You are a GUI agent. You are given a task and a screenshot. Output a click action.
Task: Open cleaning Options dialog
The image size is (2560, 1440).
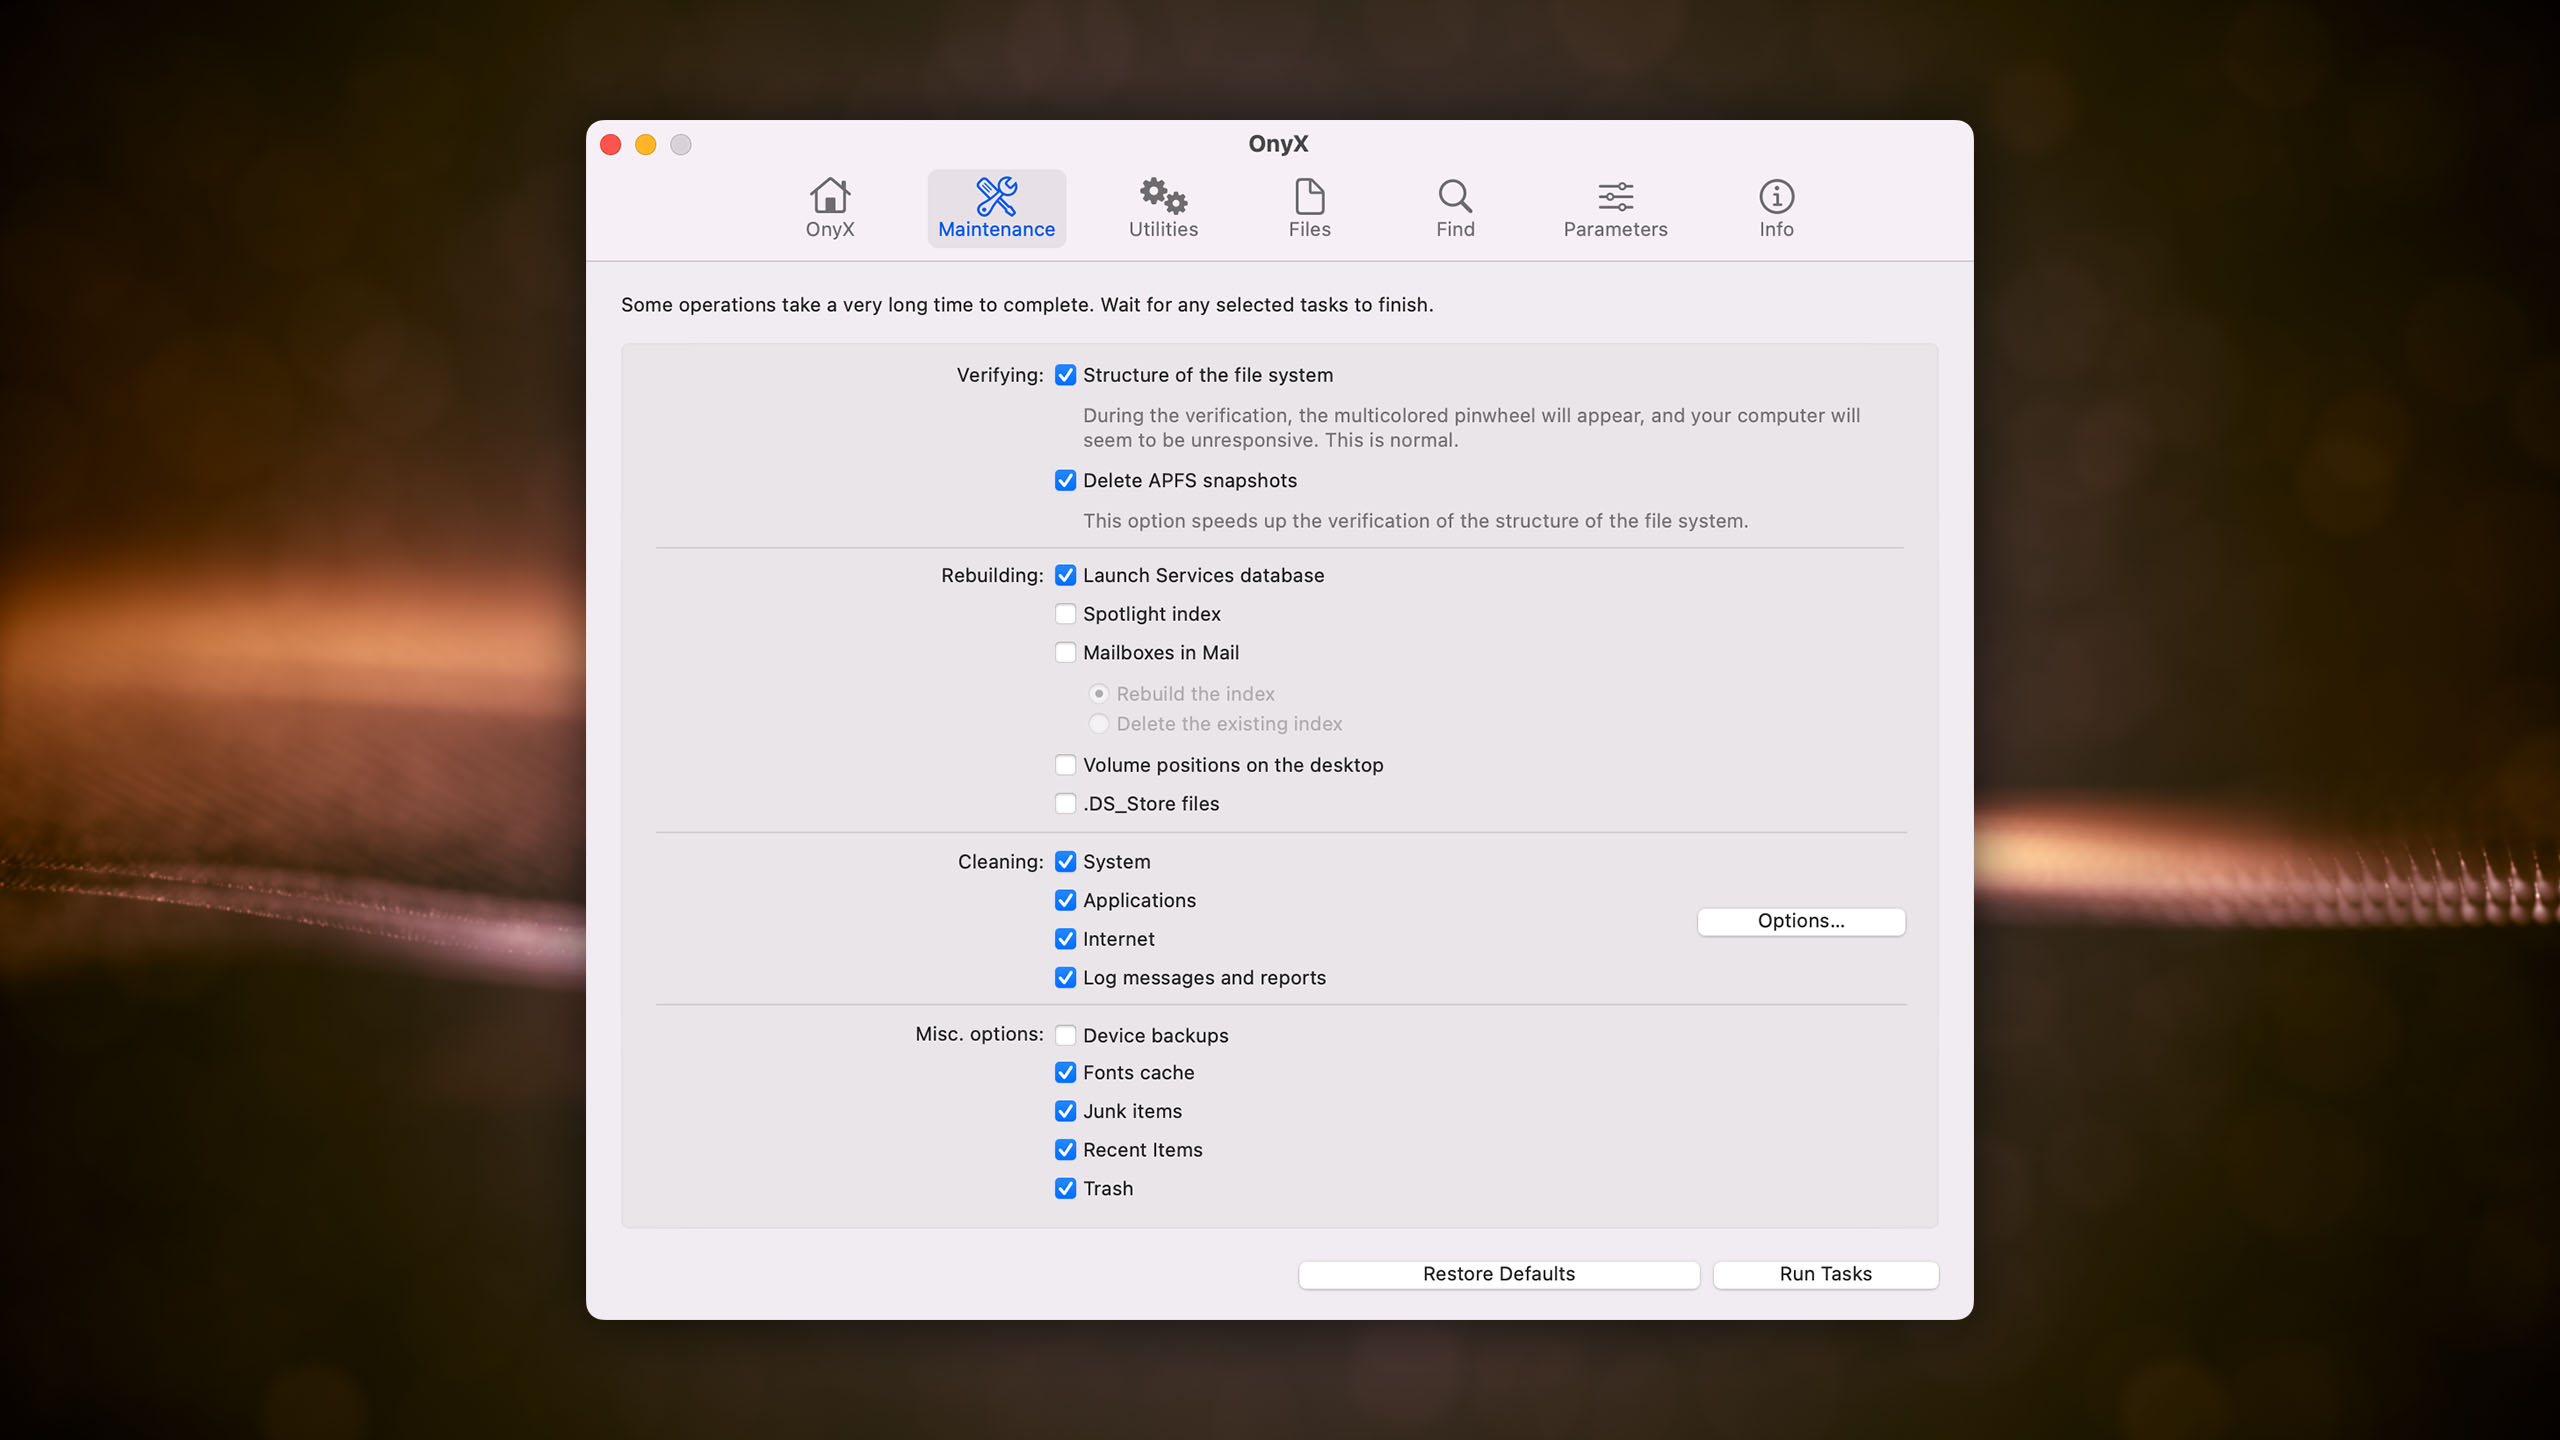click(1801, 921)
